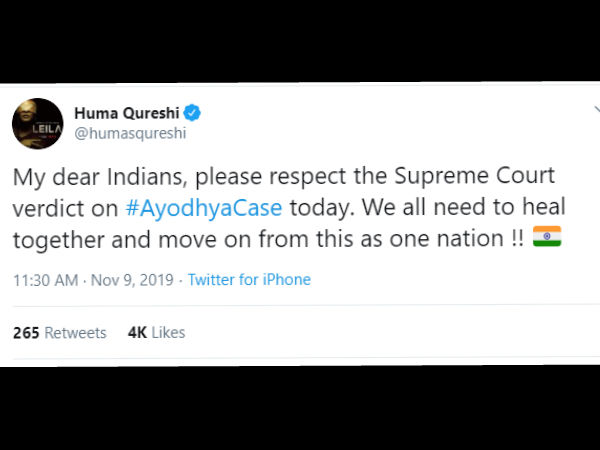Image resolution: width=600 pixels, height=450 pixels.
Task: Click the Nov 9, 2019 date
Action: [132, 280]
